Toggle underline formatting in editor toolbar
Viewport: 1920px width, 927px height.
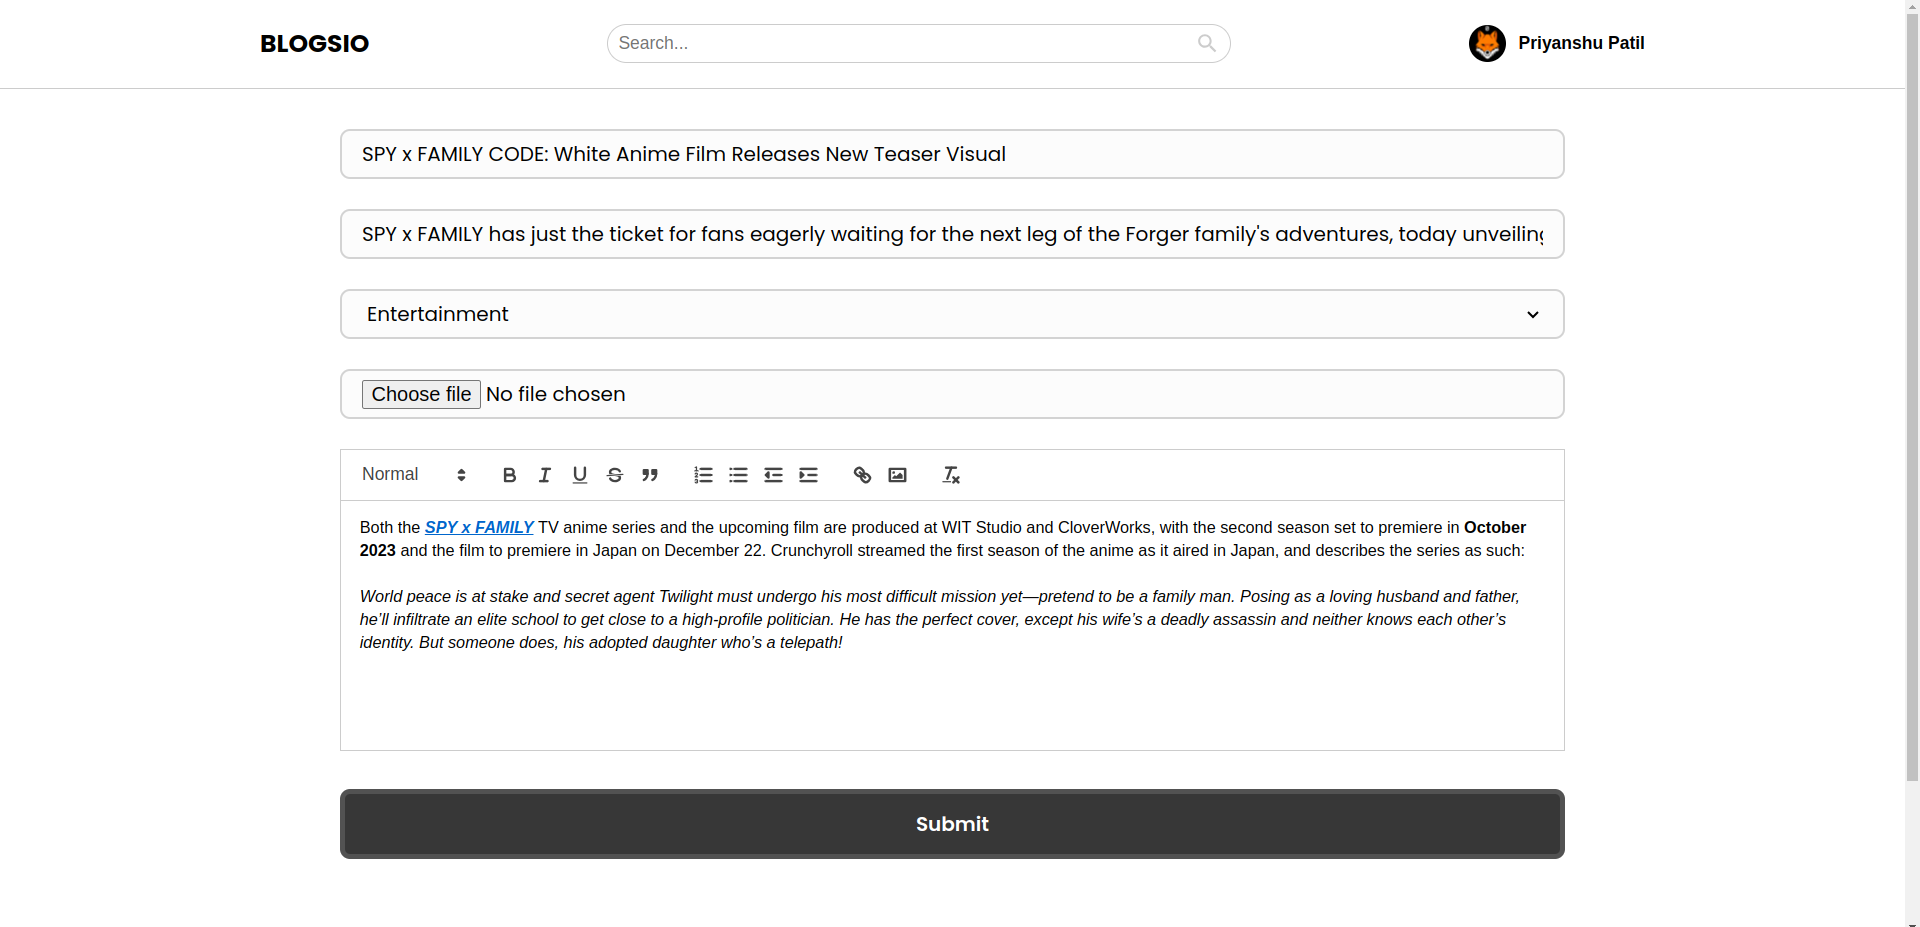pos(579,475)
